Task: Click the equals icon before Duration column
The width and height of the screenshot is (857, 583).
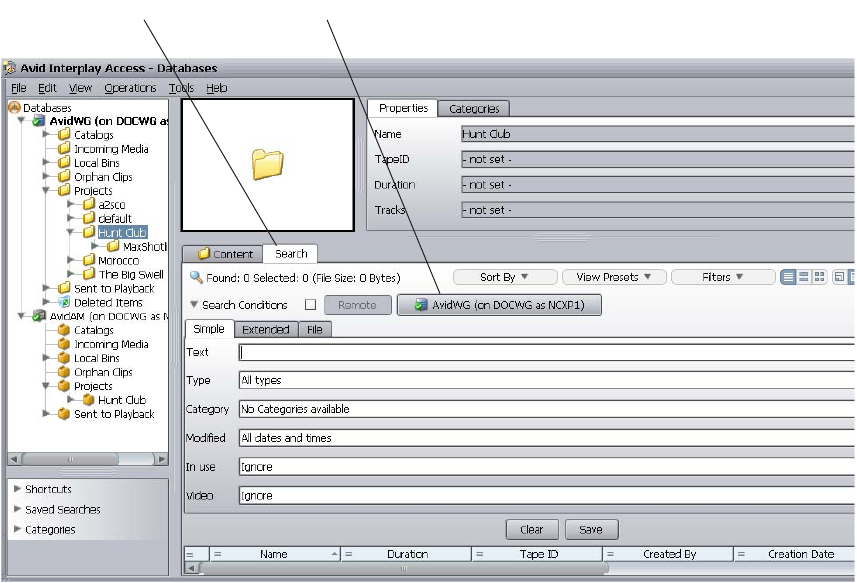Action: 348,554
